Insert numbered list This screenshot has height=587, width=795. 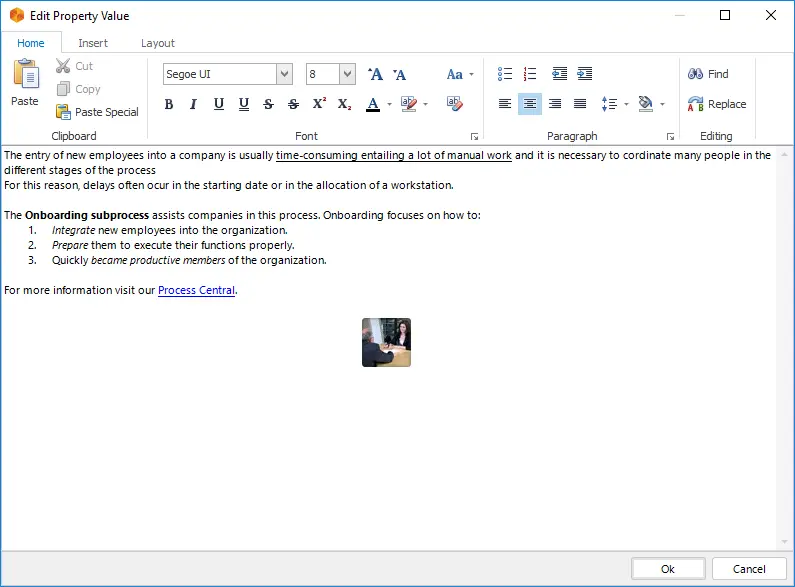[529, 74]
